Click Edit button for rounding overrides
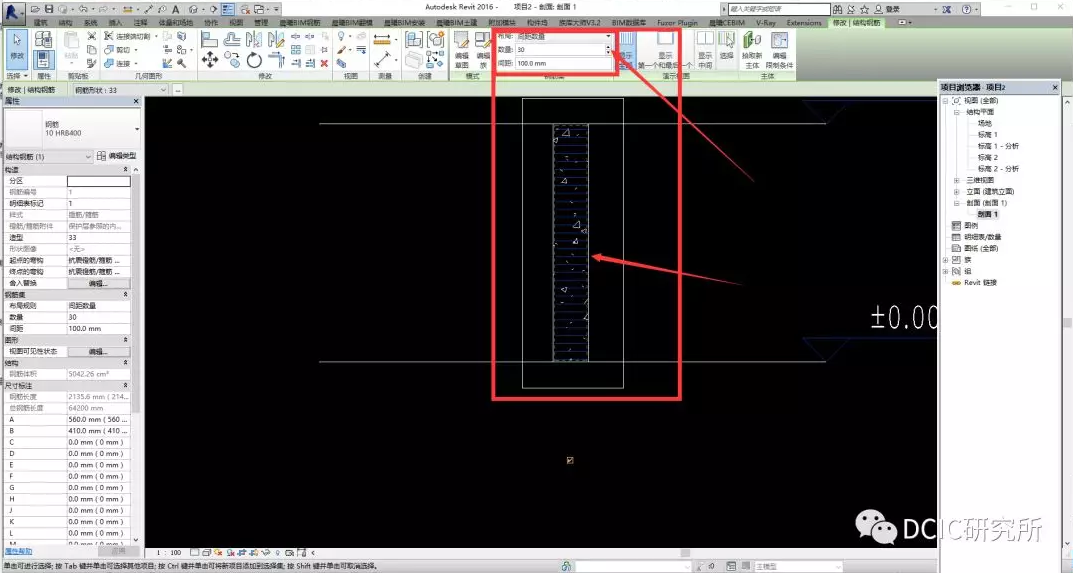The image size is (1073, 573). 98,283
